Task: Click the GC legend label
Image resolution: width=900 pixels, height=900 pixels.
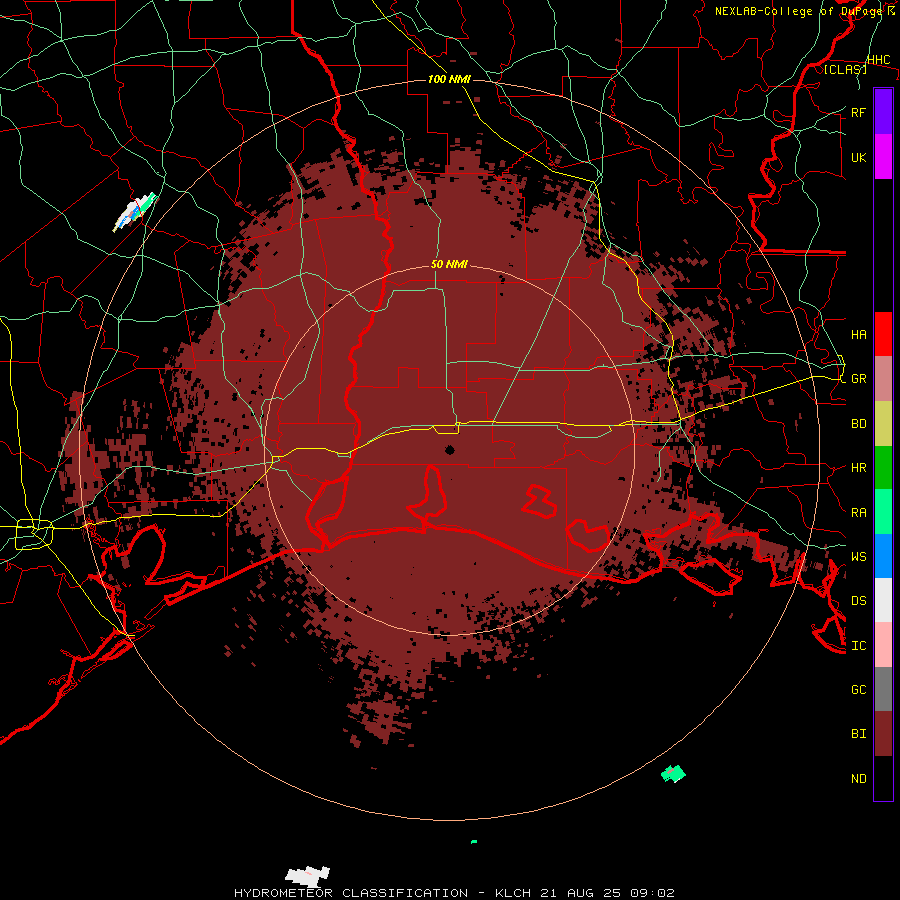Action: pyautogui.click(x=858, y=689)
